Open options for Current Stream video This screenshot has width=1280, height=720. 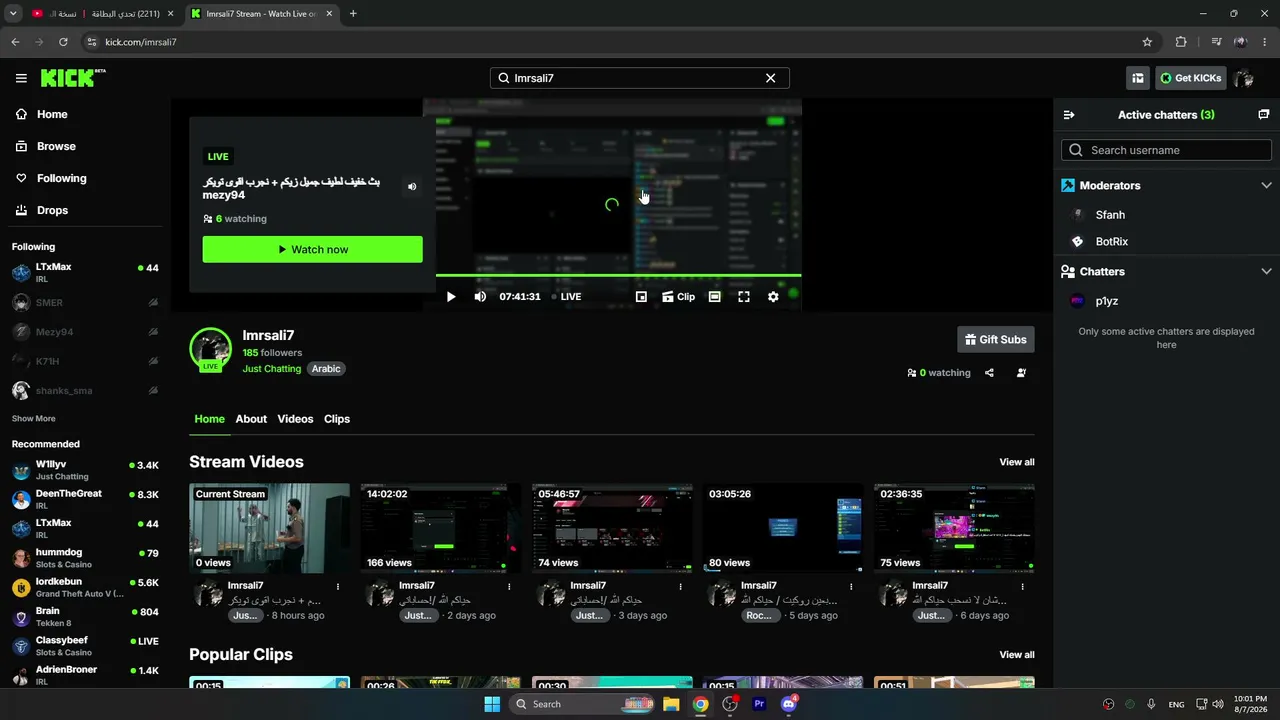[x=338, y=587]
